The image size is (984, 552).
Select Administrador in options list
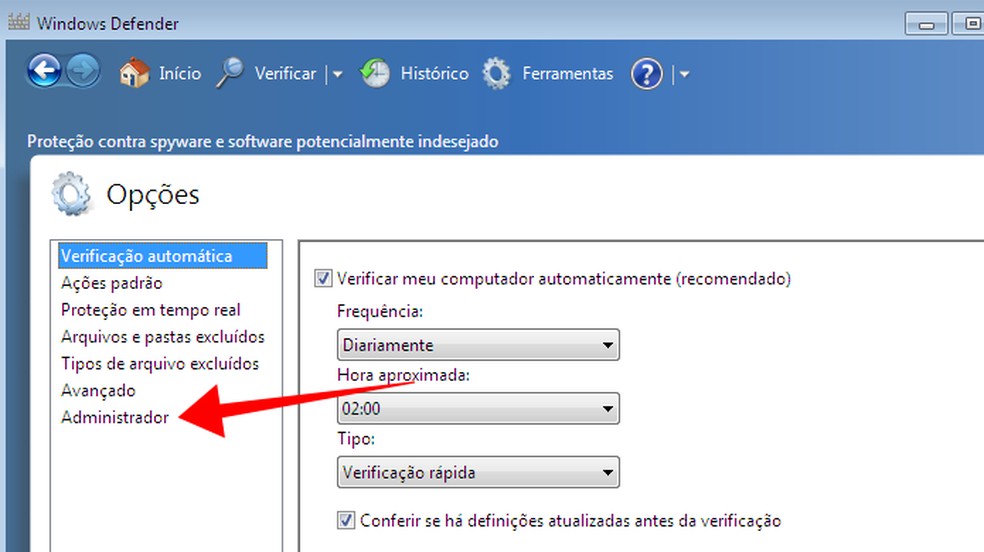click(x=115, y=417)
